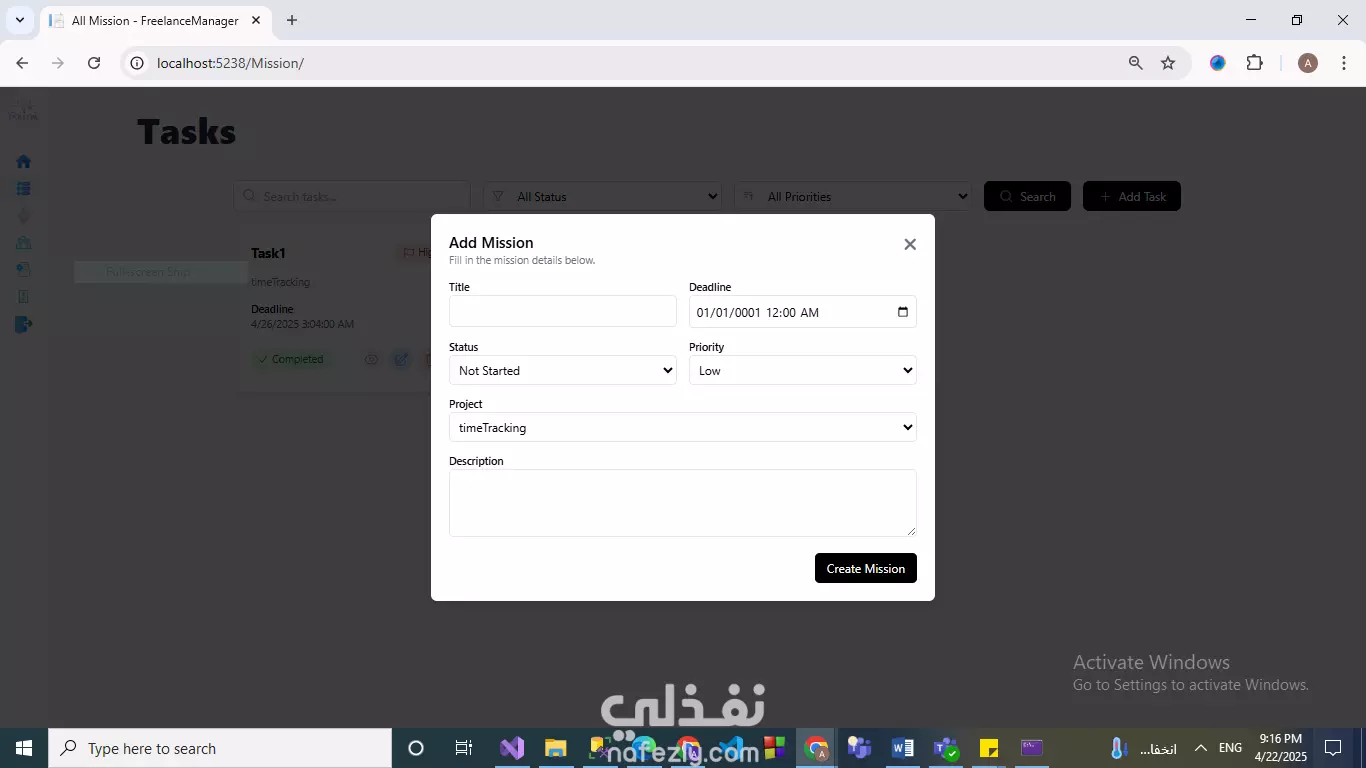Viewport: 1366px width, 768px height.
Task: Click the edit pencil icon on Task1
Action: point(401,359)
